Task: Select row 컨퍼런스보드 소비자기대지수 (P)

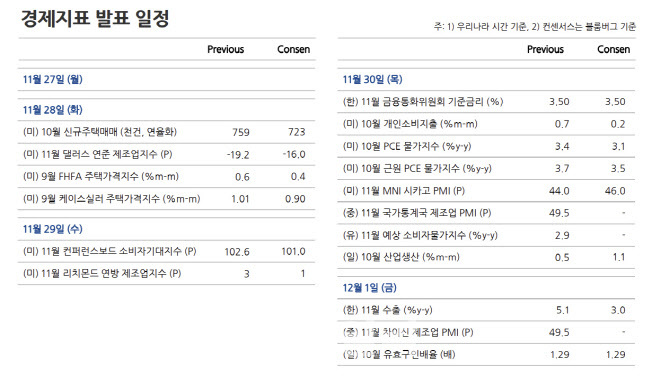Action: point(167,251)
